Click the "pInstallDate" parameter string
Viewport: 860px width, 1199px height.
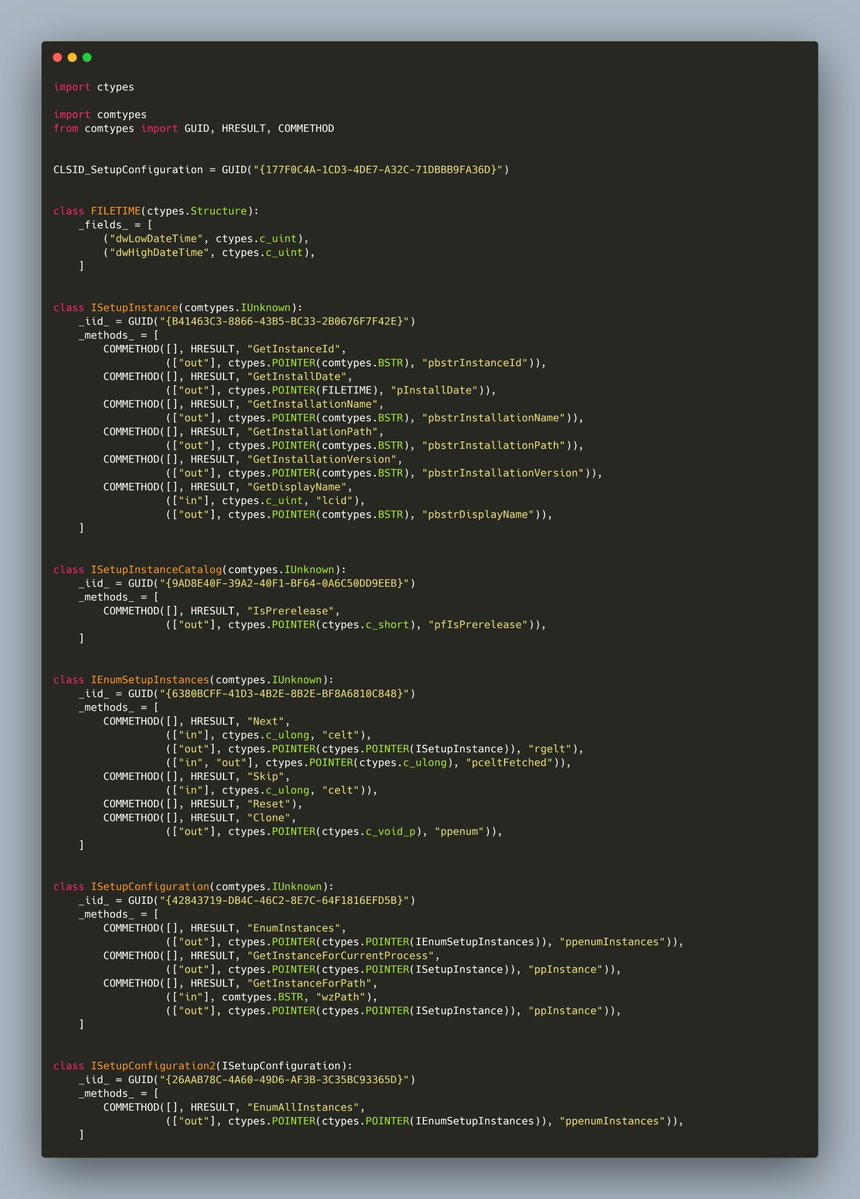pyautogui.click(x=434, y=390)
